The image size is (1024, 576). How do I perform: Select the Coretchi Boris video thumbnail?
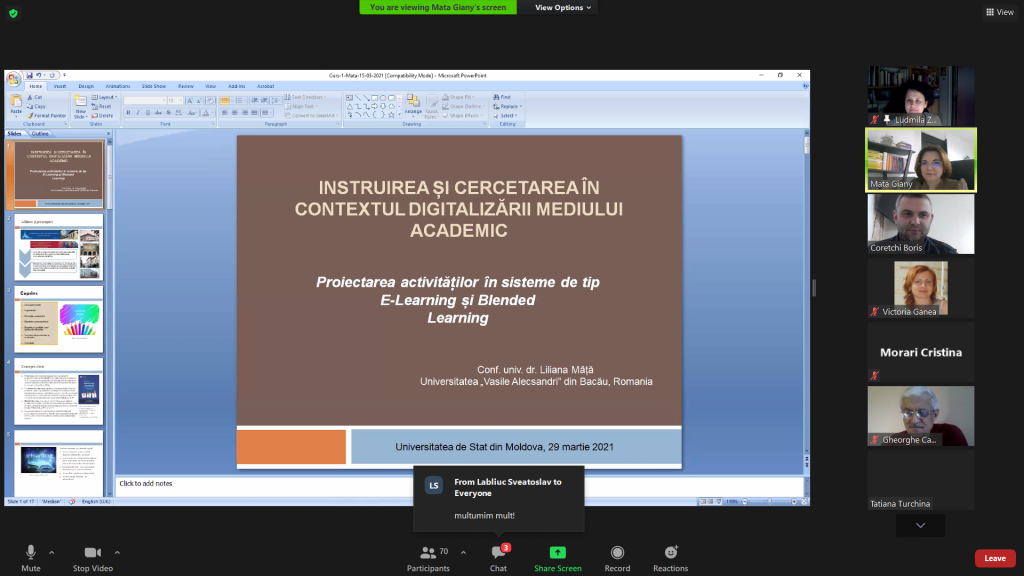coord(920,224)
